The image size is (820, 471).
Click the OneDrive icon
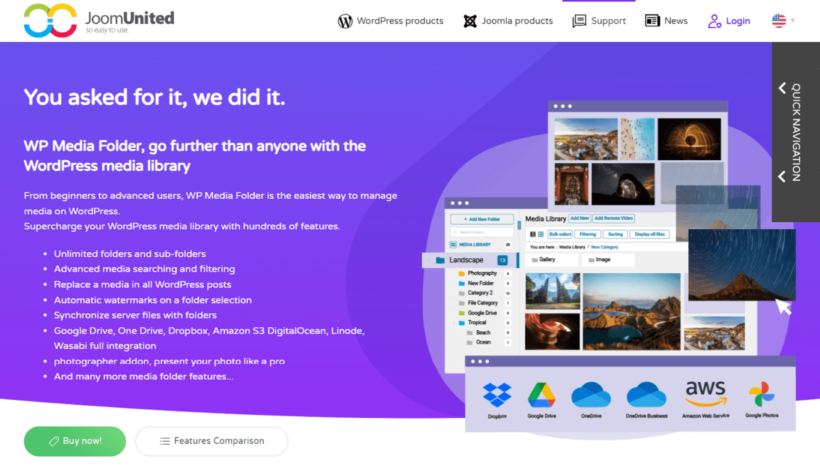[591, 395]
